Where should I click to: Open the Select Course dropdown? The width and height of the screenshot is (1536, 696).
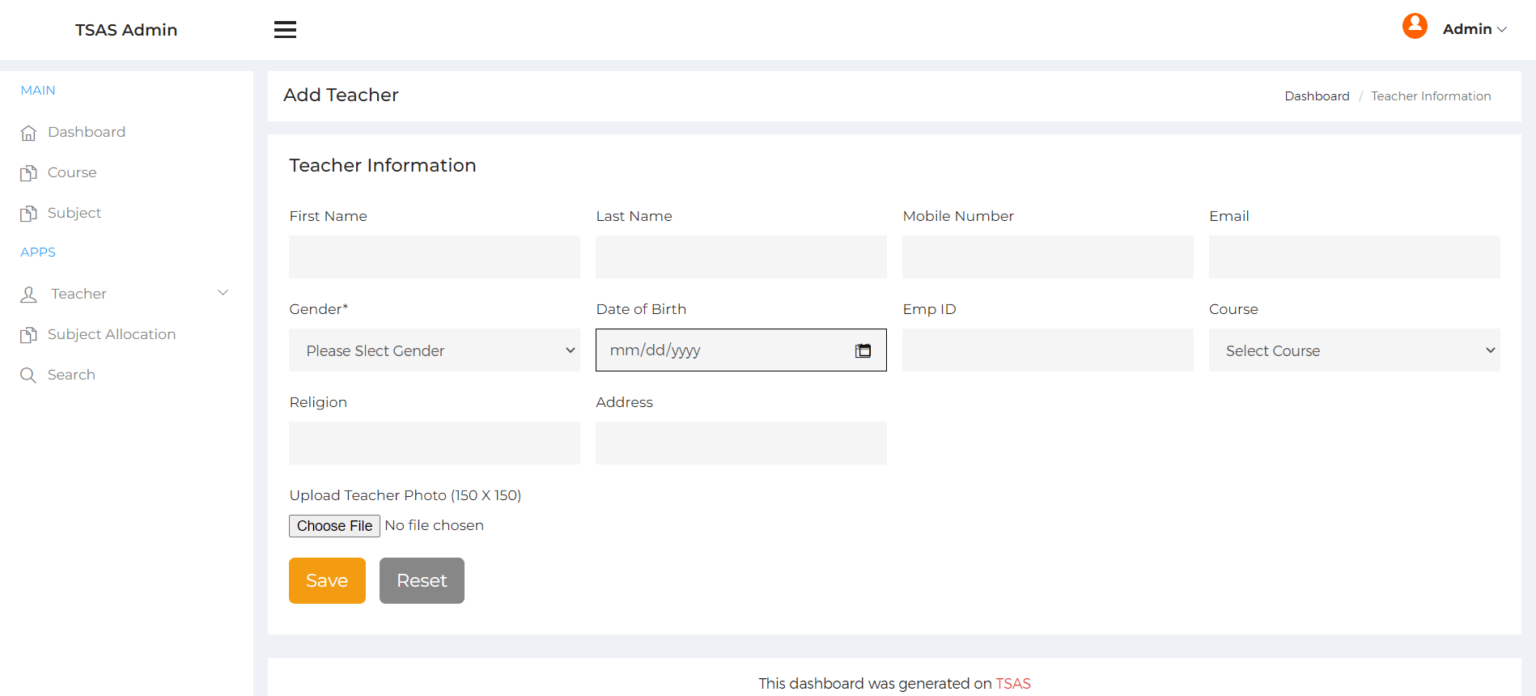pos(1354,350)
